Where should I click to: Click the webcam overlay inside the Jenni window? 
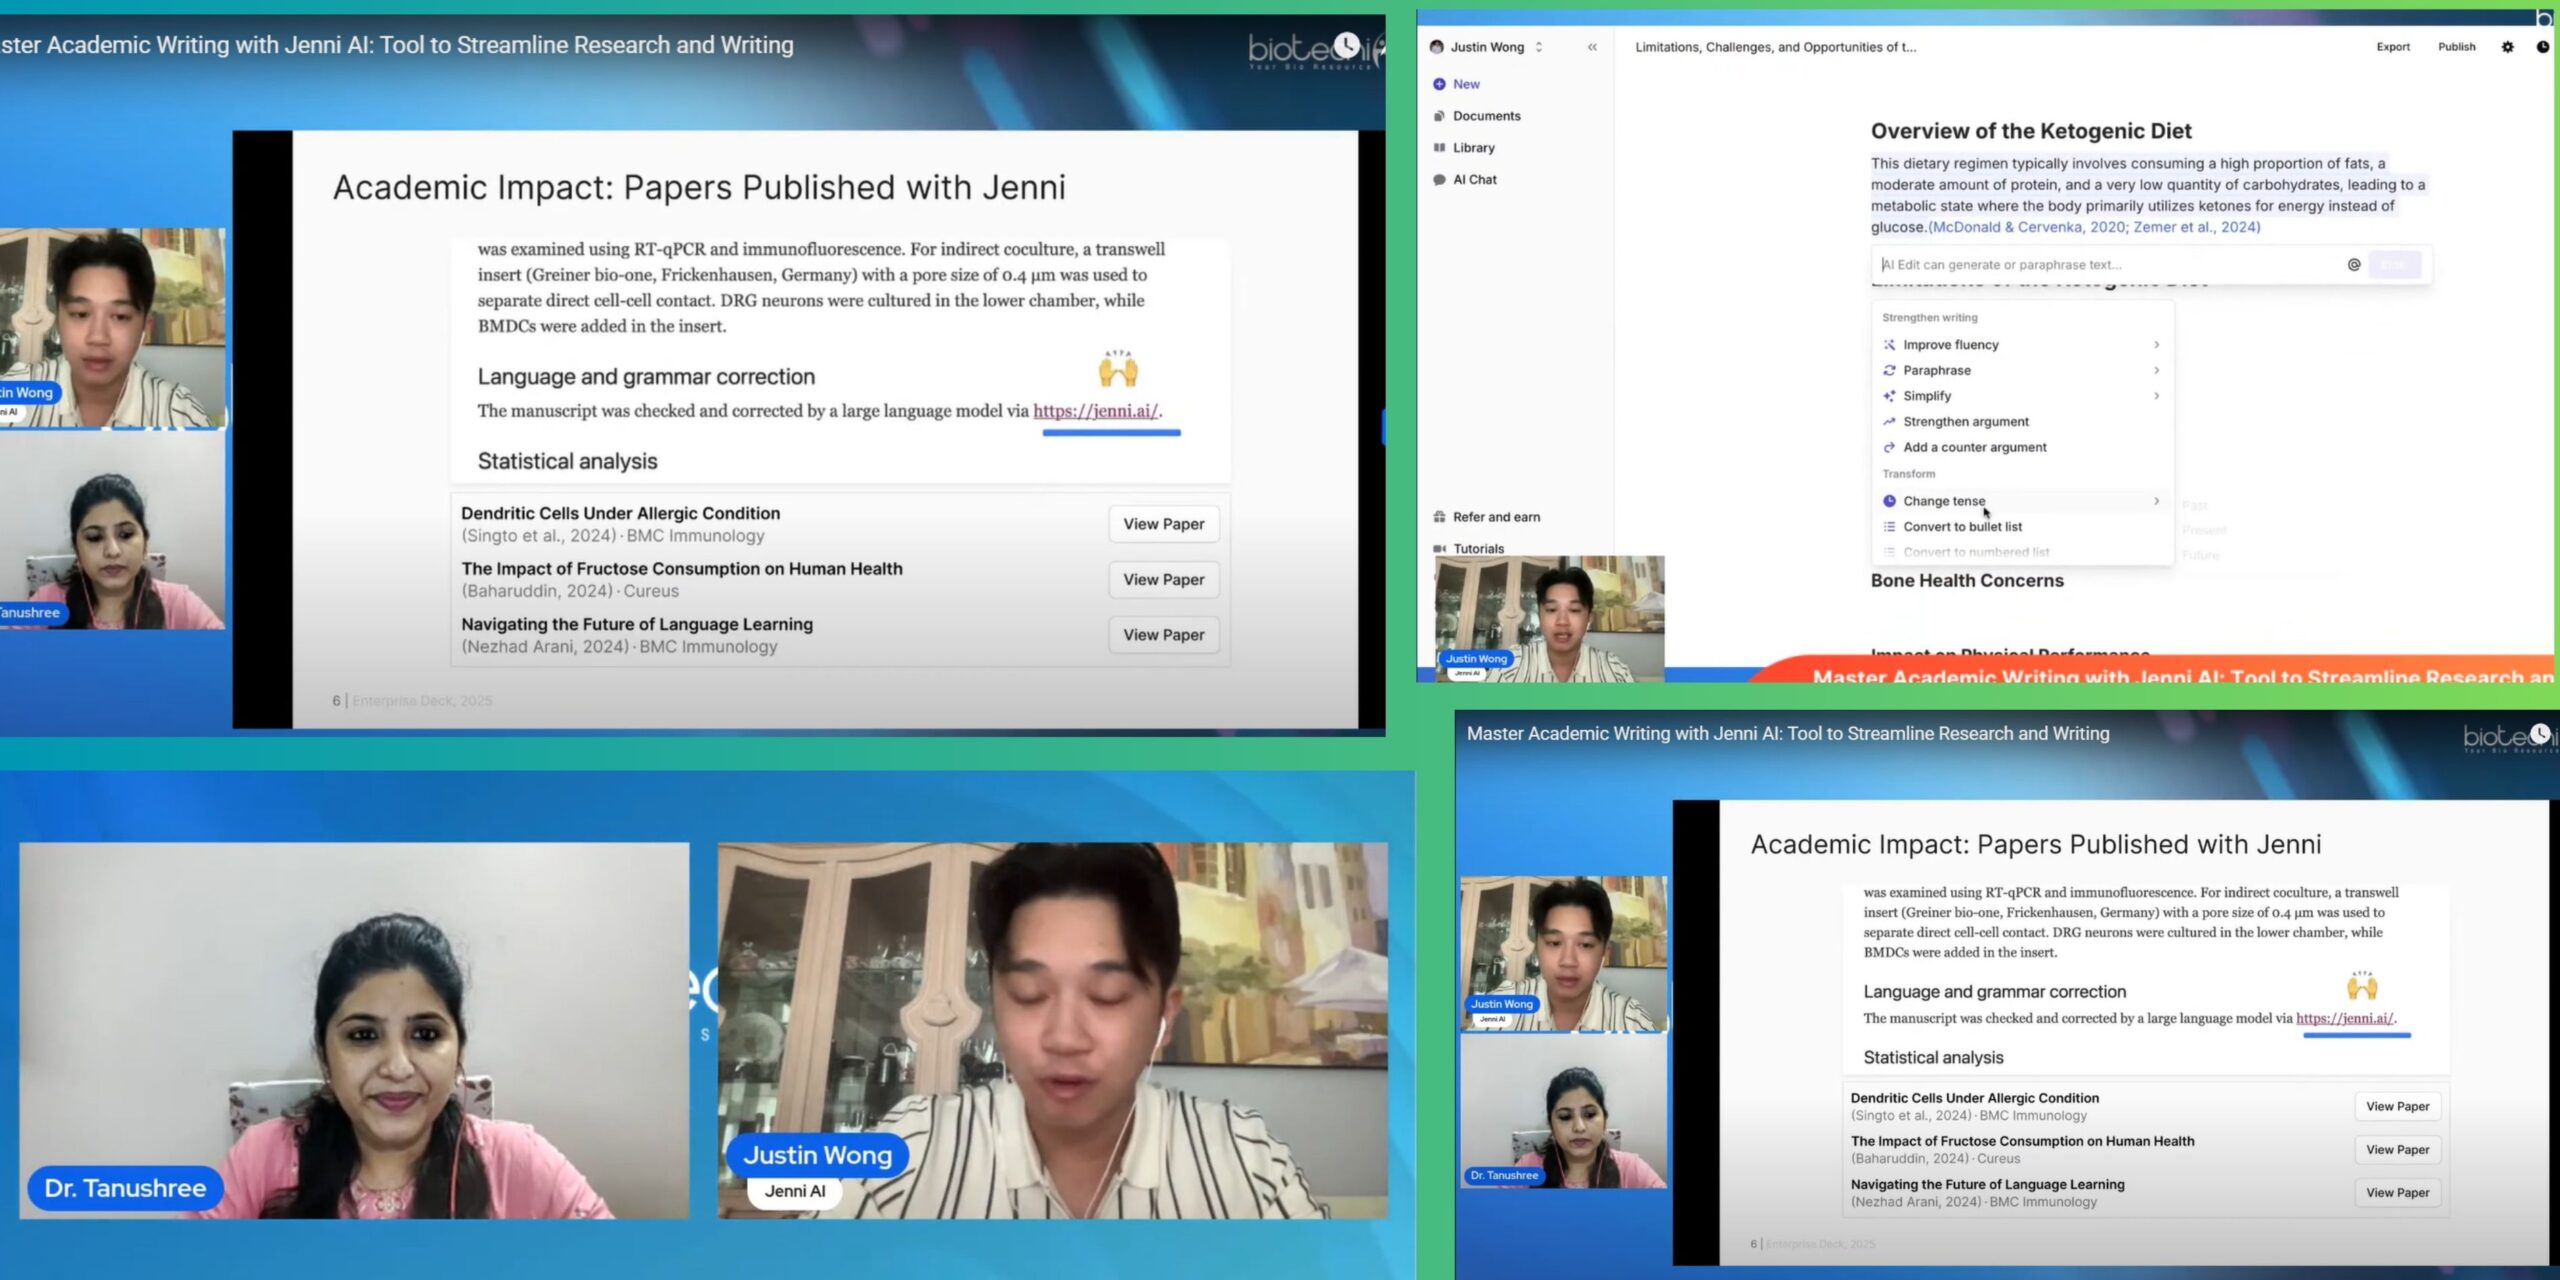coord(1549,619)
